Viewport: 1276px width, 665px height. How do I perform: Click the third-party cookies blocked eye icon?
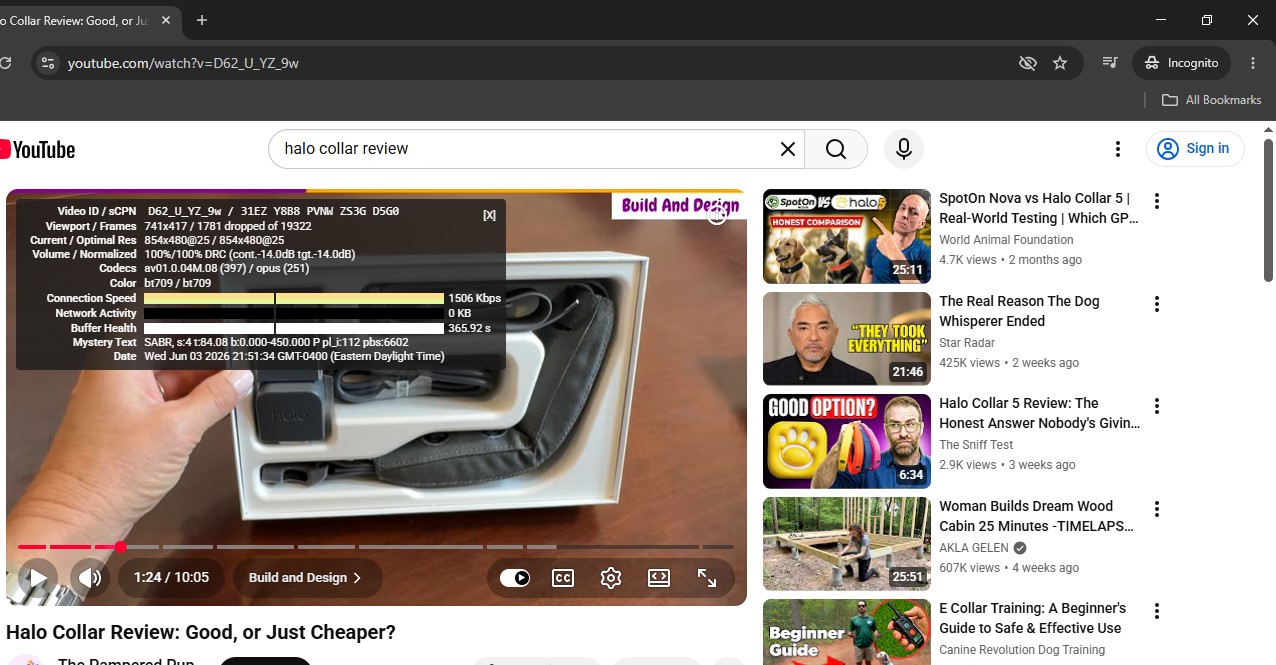click(1027, 63)
